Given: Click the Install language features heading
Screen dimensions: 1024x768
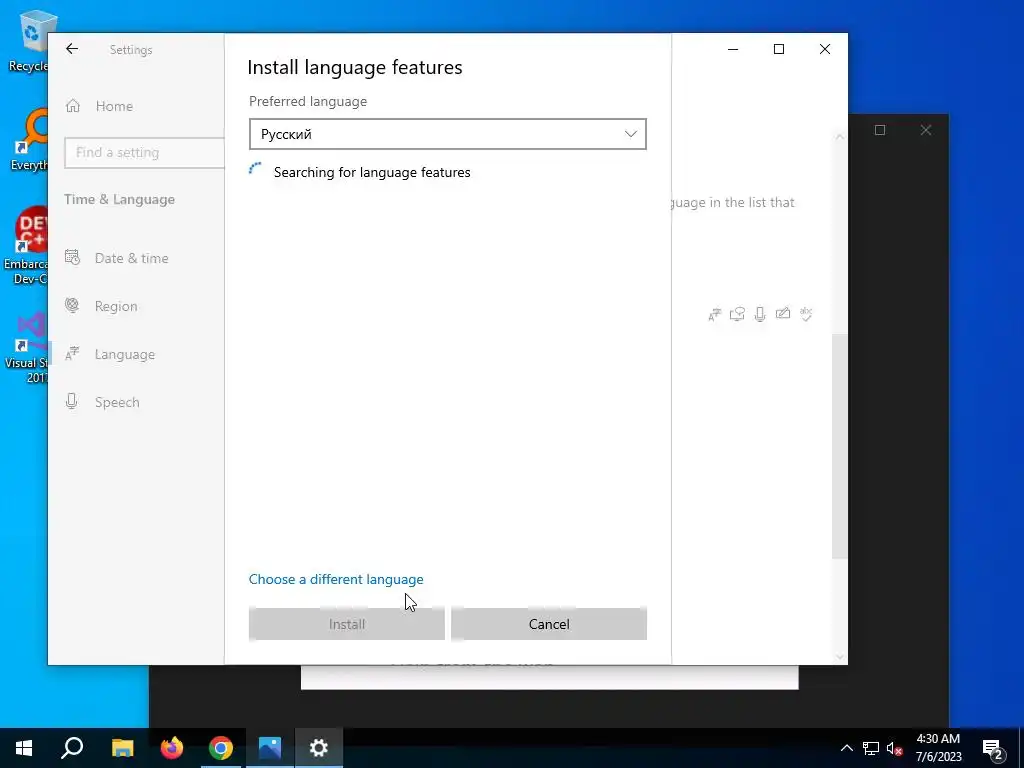Looking at the screenshot, I should pyautogui.click(x=355, y=67).
